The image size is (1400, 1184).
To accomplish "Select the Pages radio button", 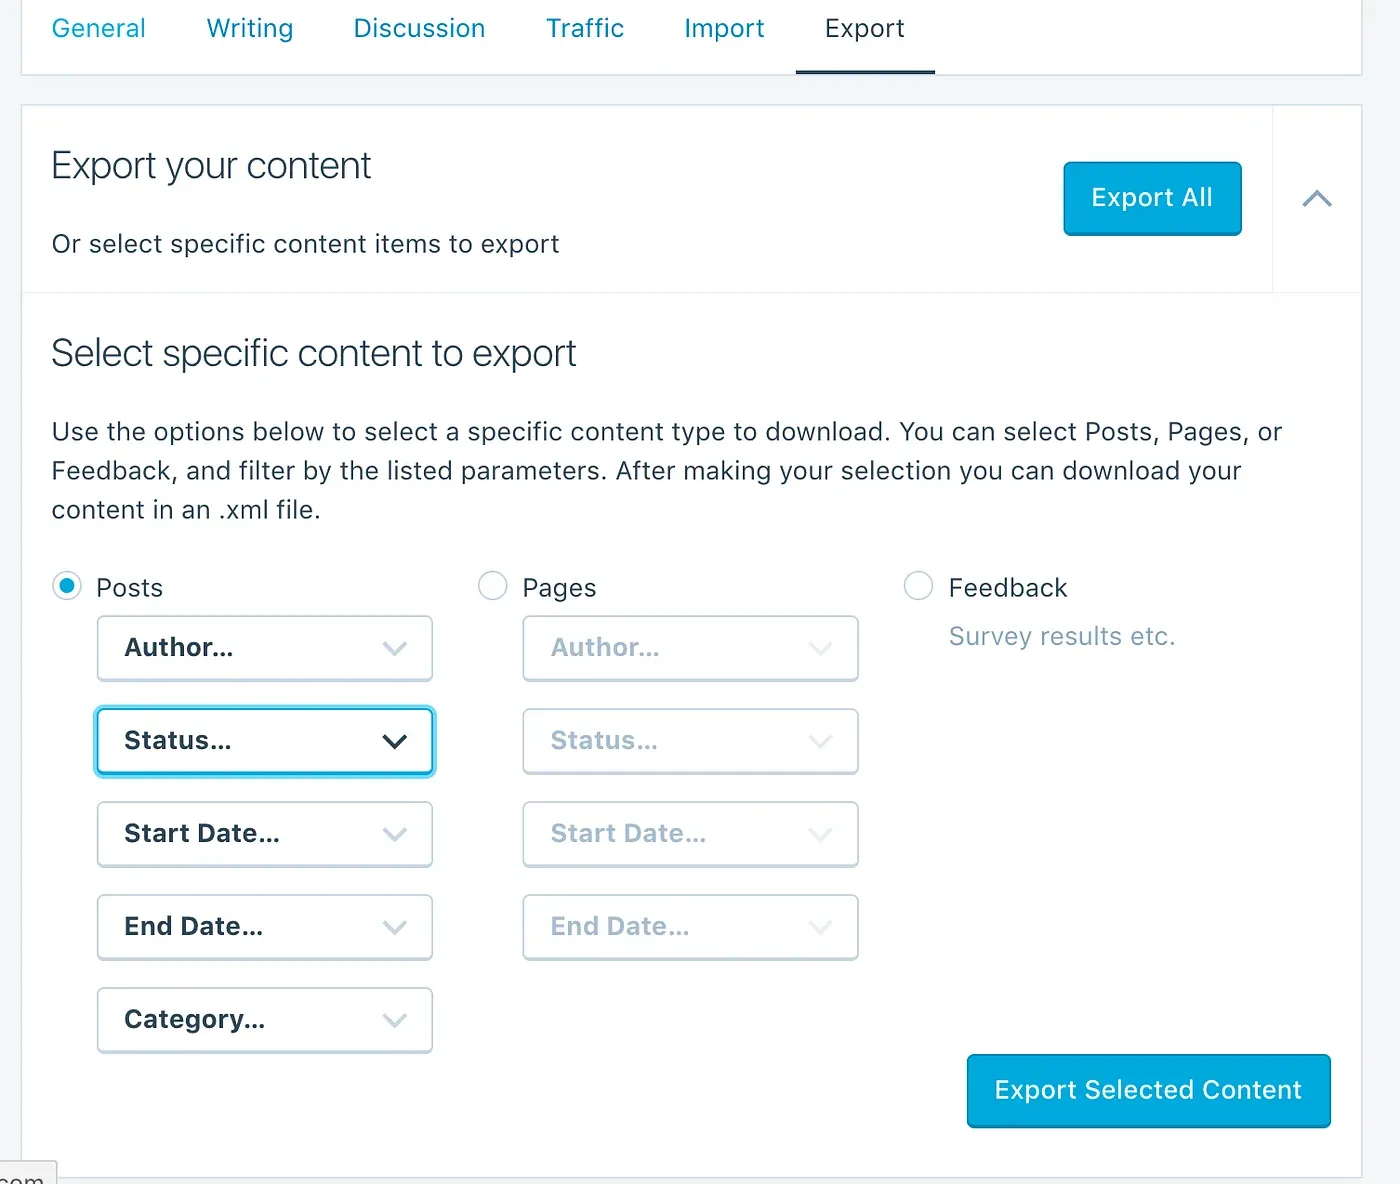I will (x=493, y=586).
